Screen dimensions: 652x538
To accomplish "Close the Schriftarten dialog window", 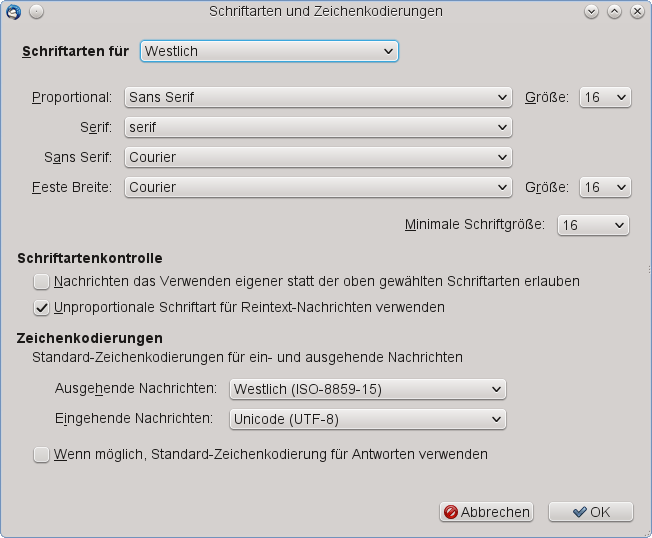I will click(x=636, y=11).
